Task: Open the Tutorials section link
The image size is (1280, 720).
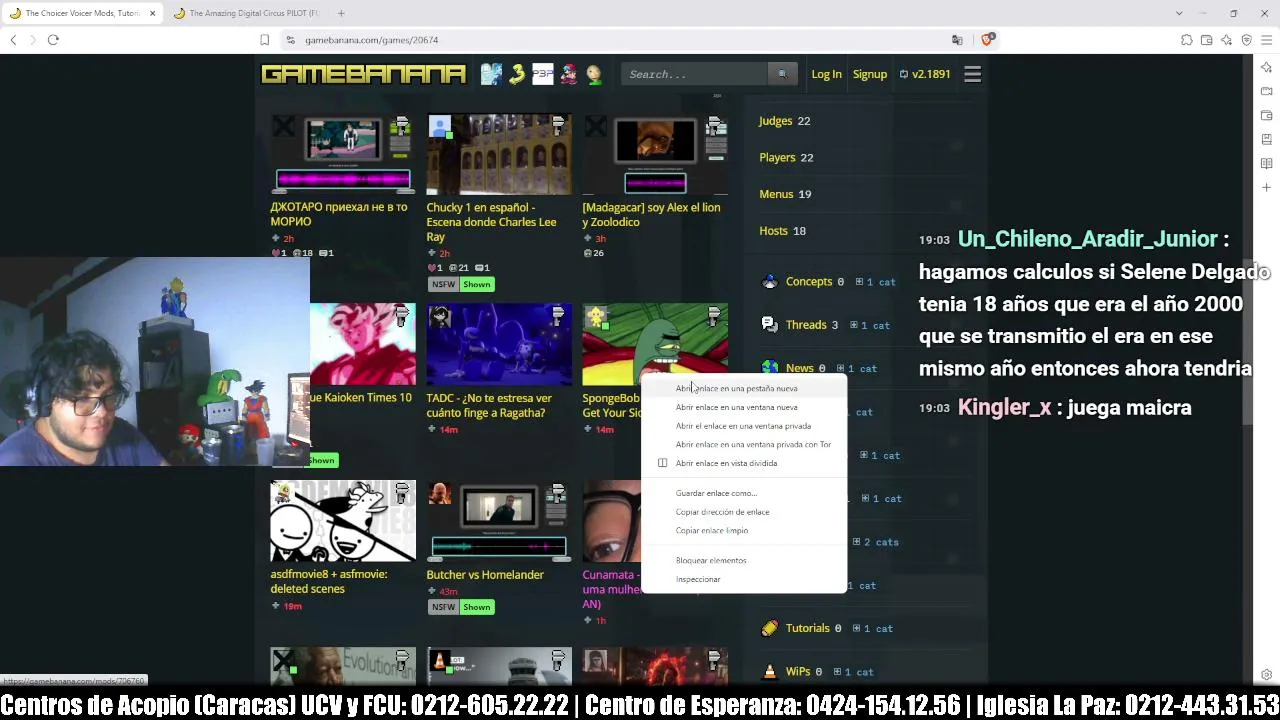Action: tap(807, 628)
